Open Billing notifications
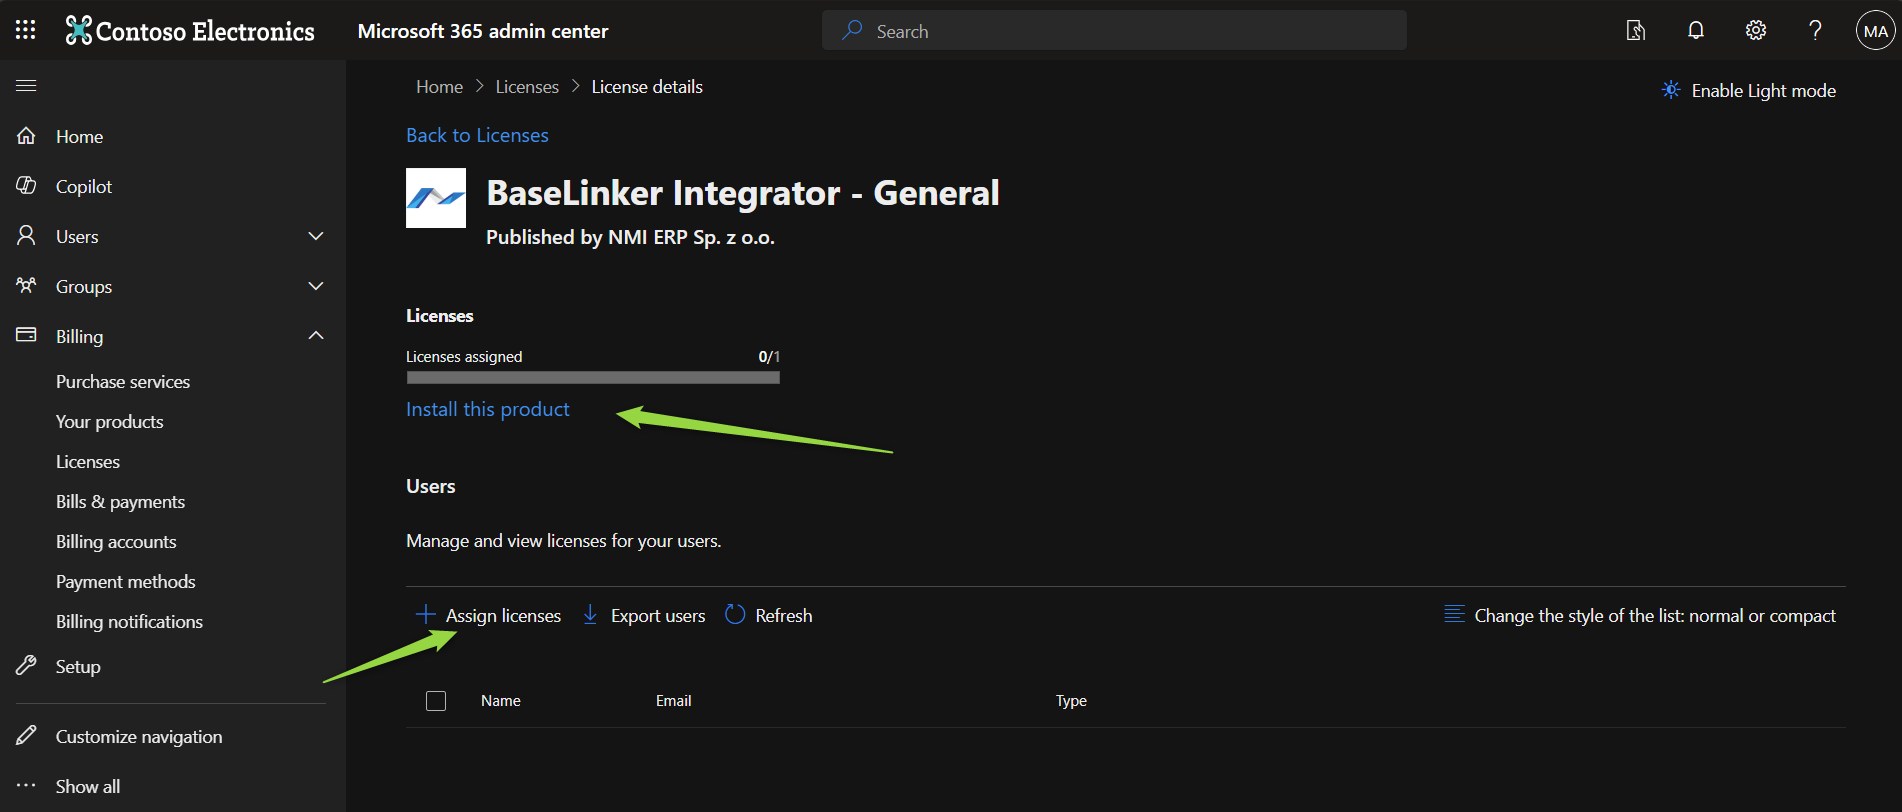Viewport: 1902px width, 812px height. pyautogui.click(x=130, y=622)
